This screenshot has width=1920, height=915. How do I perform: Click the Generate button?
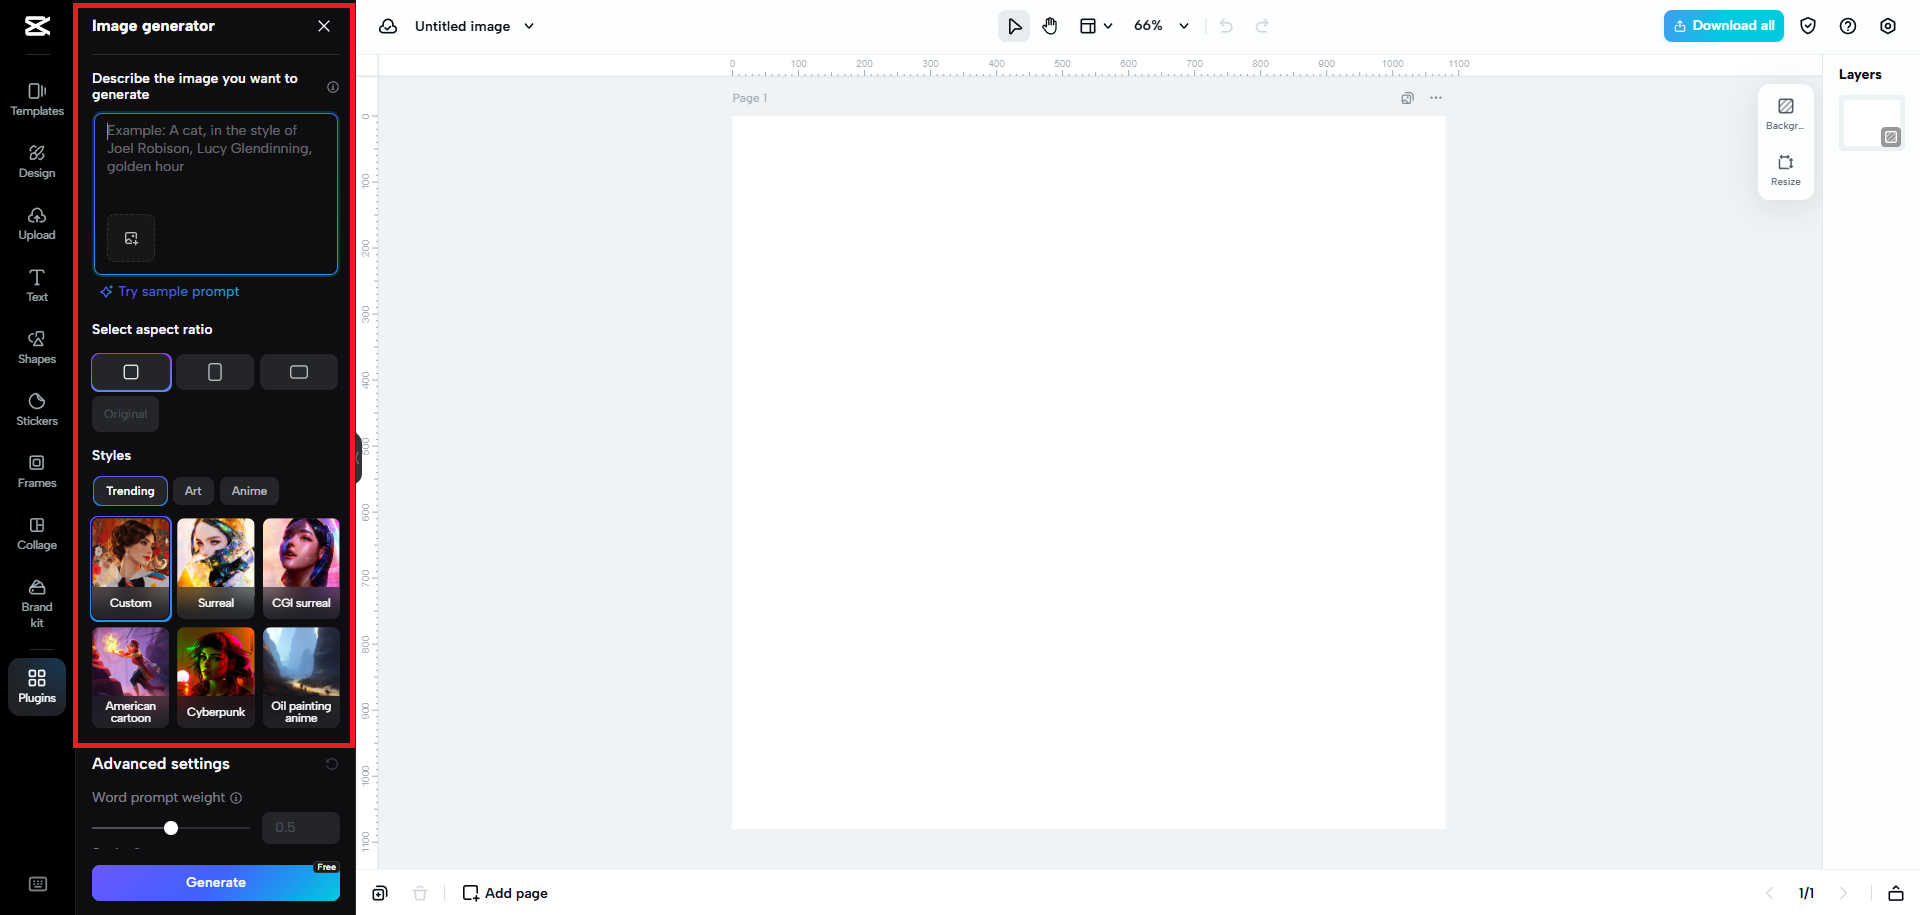pyautogui.click(x=215, y=882)
